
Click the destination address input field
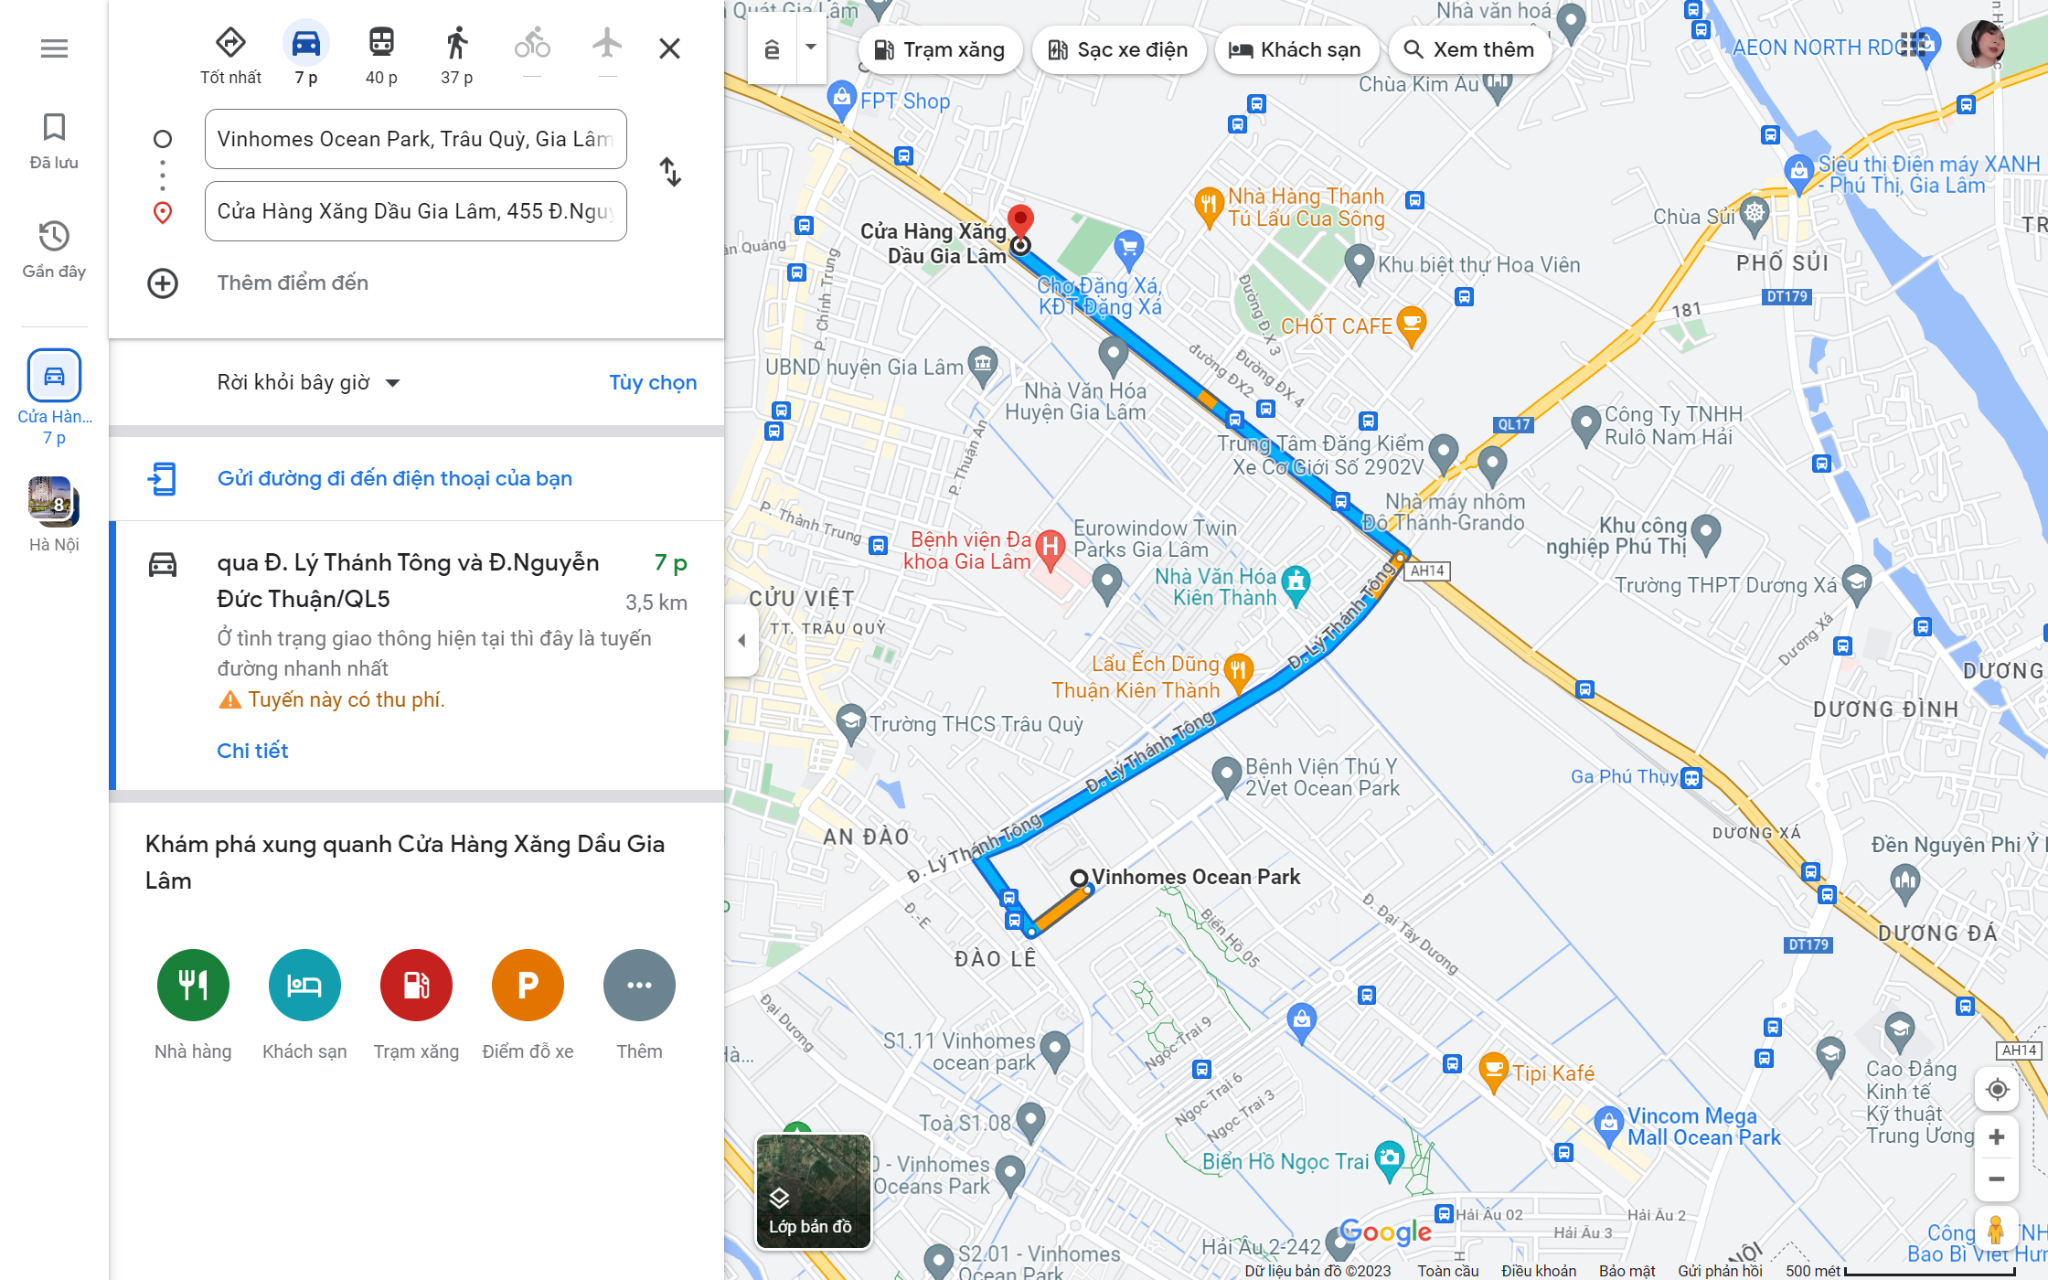416,211
